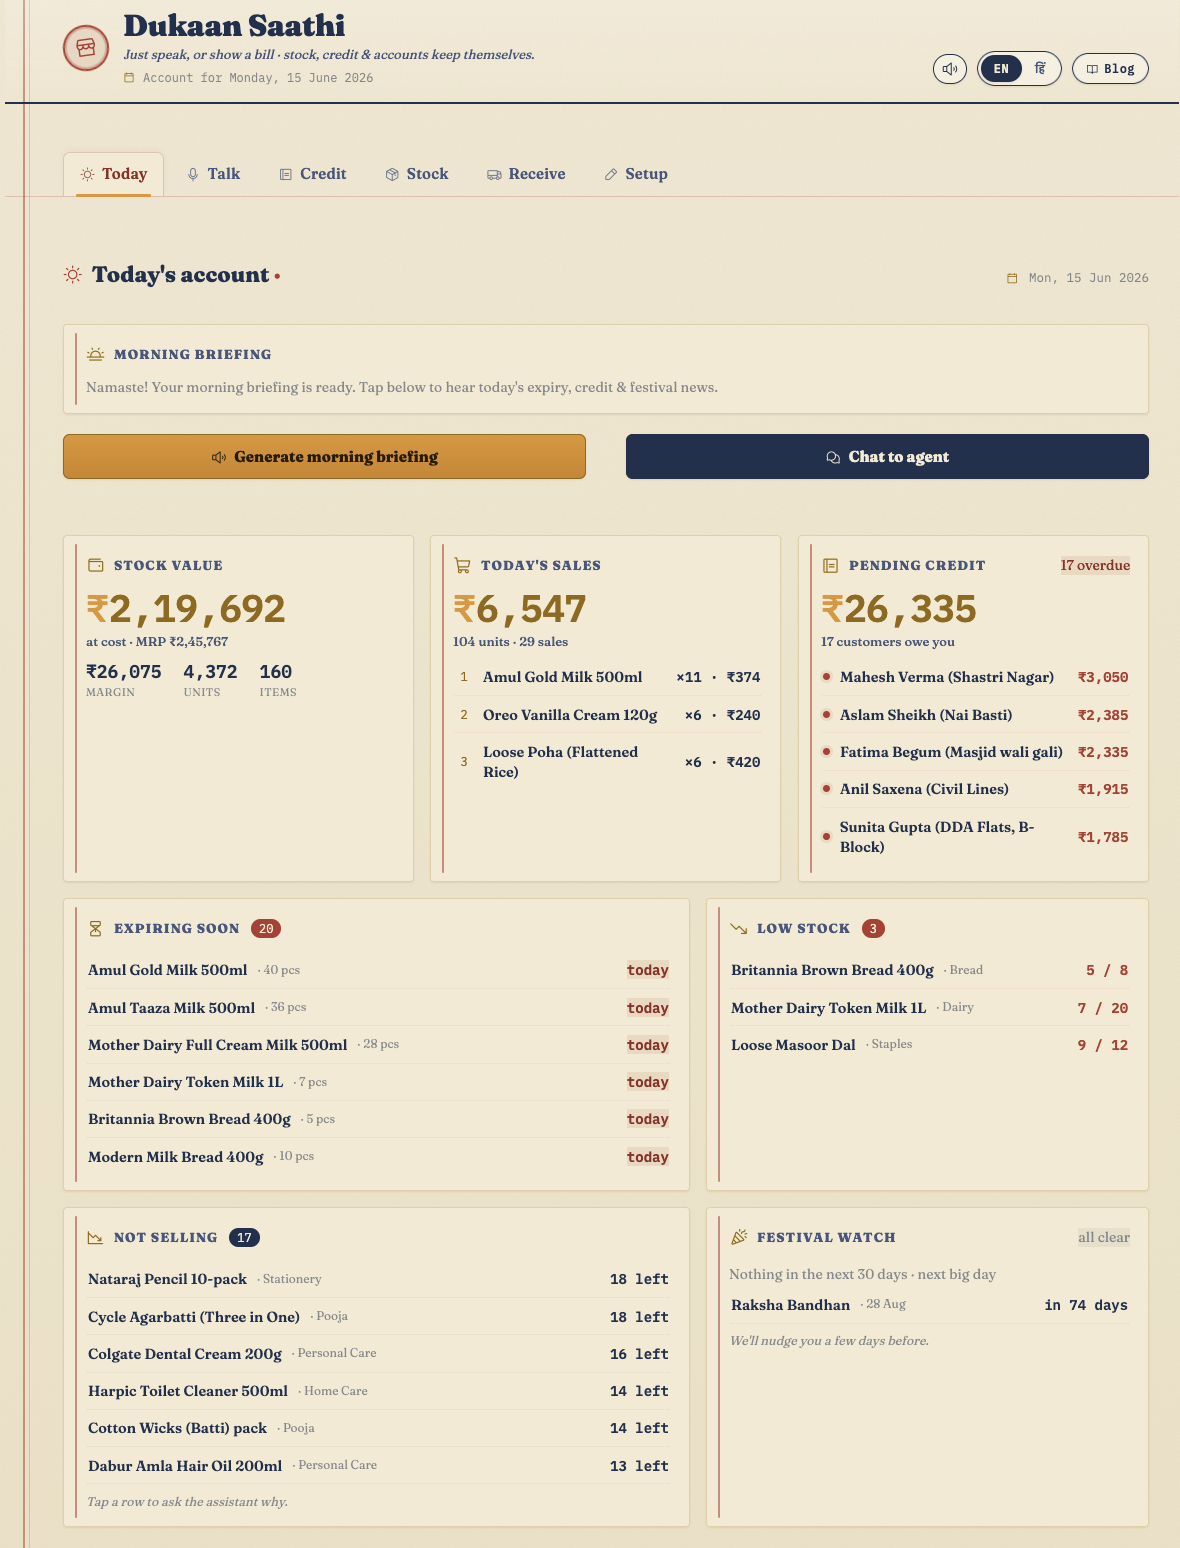The width and height of the screenshot is (1180, 1548).
Task: Switch to the Stock tab
Action: tap(417, 174)
